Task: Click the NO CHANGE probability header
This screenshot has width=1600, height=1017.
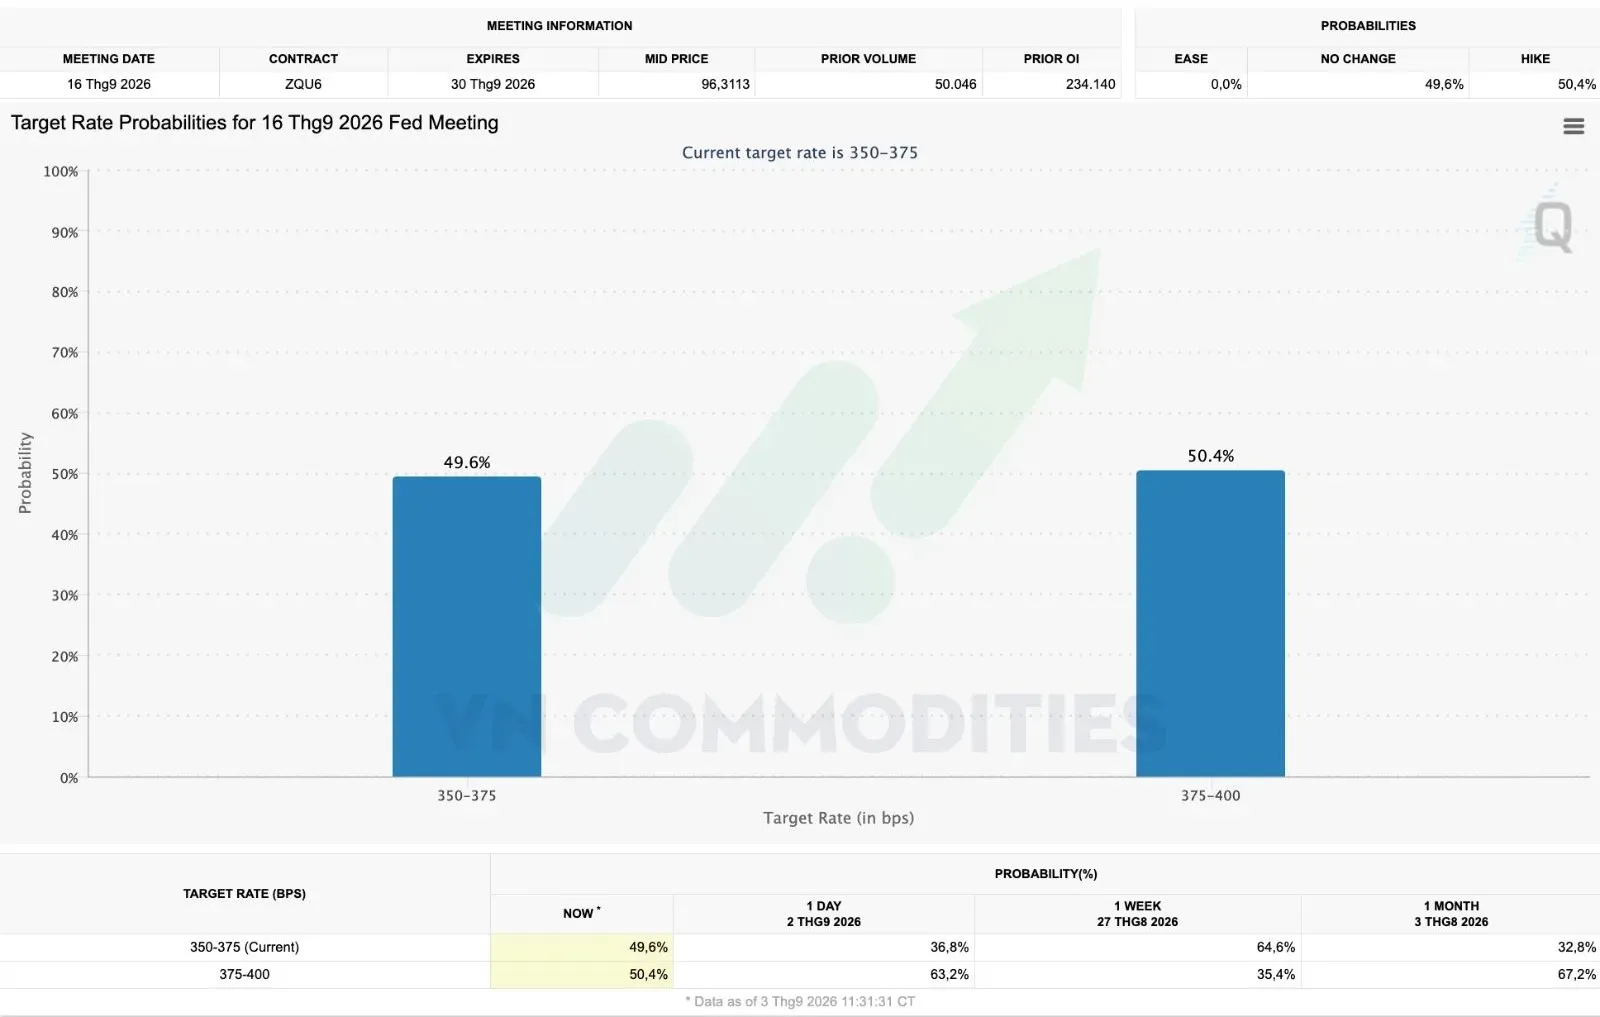Action: point(1358,59)
